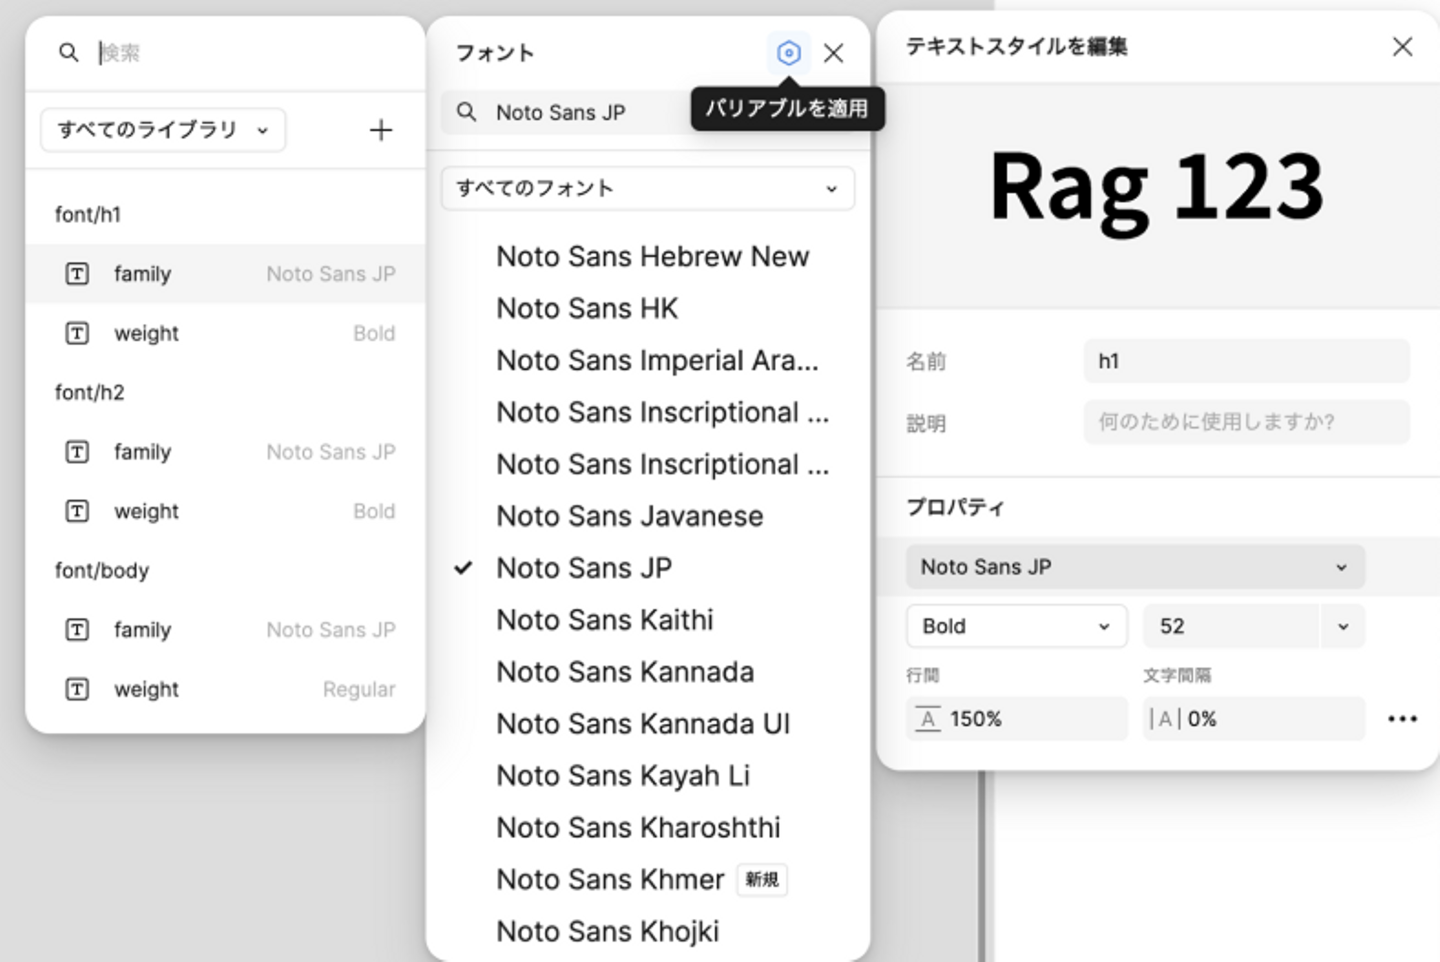Screen dimensions: 1440x962
Task: Open the three-dots more options menu
Action: pyautogui.click(x=1402, y=719)
